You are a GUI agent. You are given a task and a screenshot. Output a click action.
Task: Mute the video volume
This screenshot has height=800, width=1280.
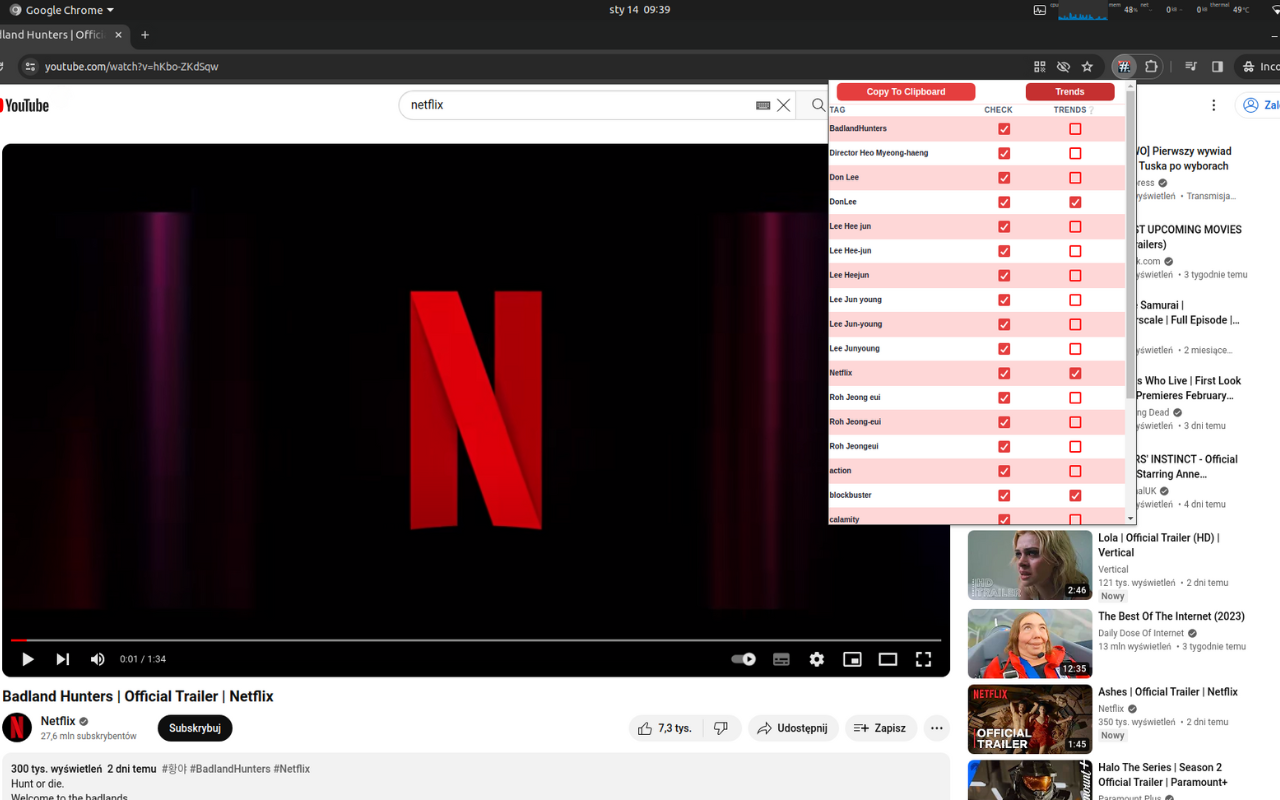pos(98,659)
